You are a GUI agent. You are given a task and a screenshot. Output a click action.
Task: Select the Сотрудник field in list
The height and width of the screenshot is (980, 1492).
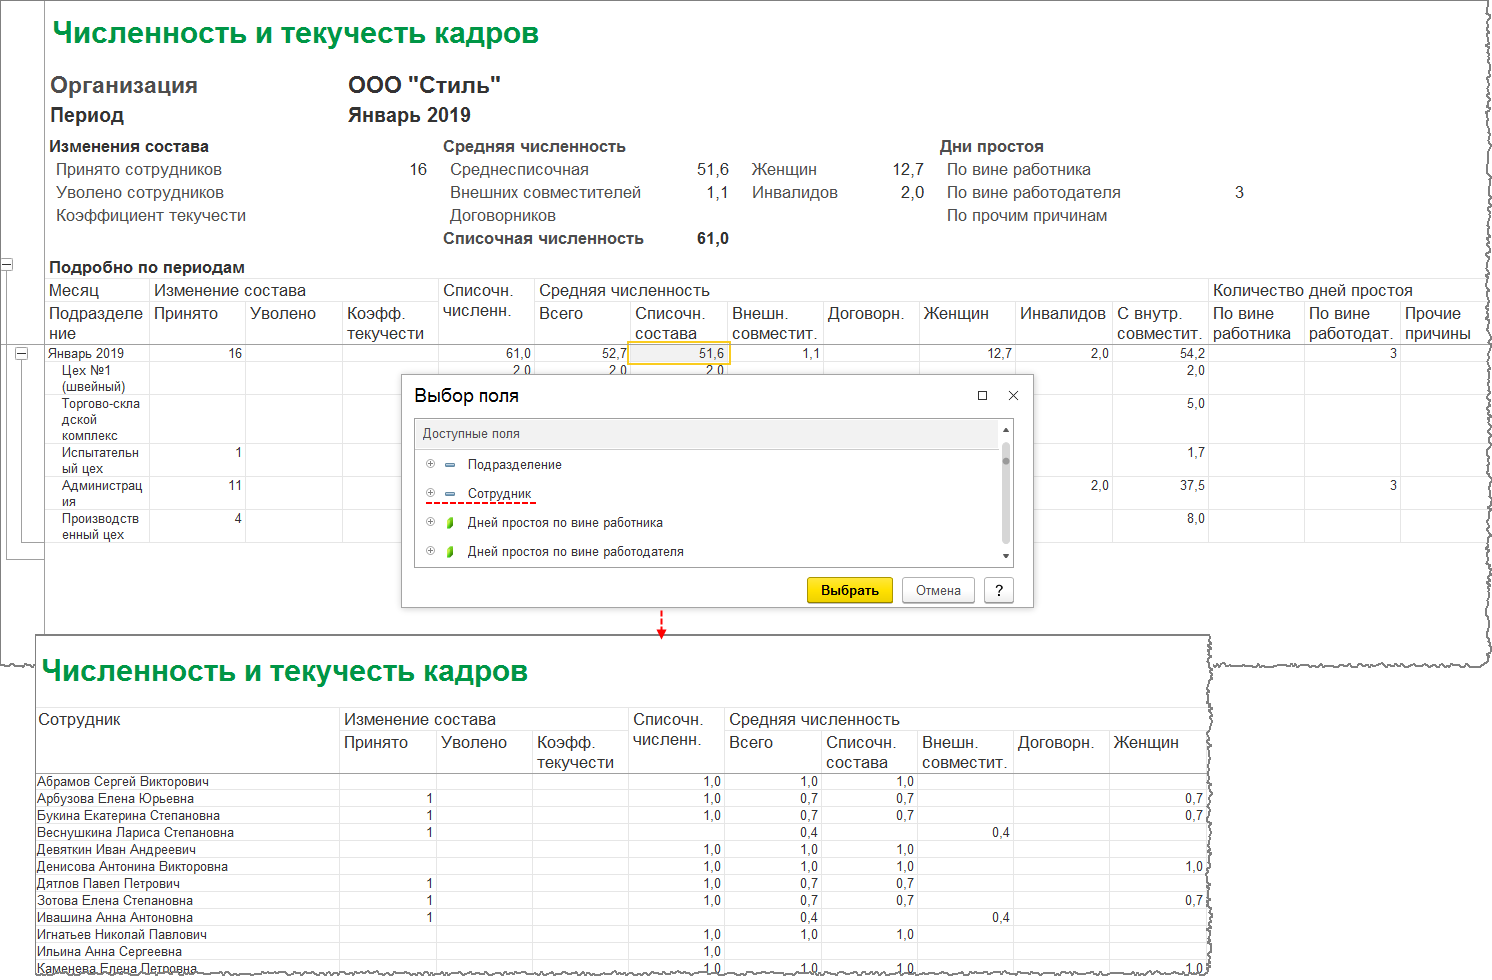499,494
